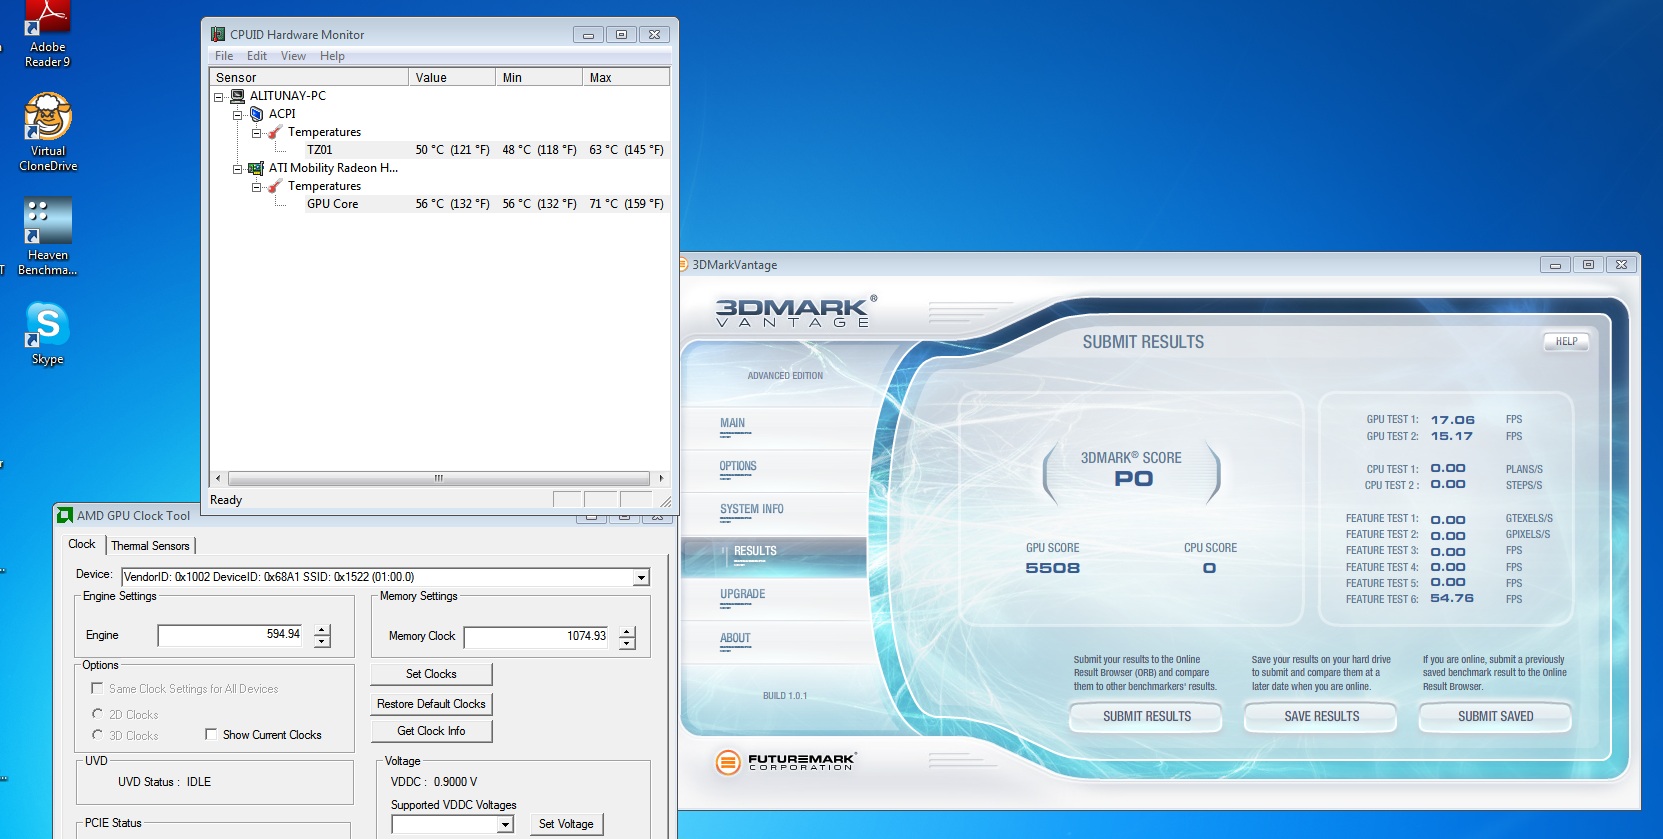Viewport: 1663px width, 839px height.
Task: Launch Heaven Benchmark desktop shortcut
Action: pyautogui.click(x=47, y=237)
